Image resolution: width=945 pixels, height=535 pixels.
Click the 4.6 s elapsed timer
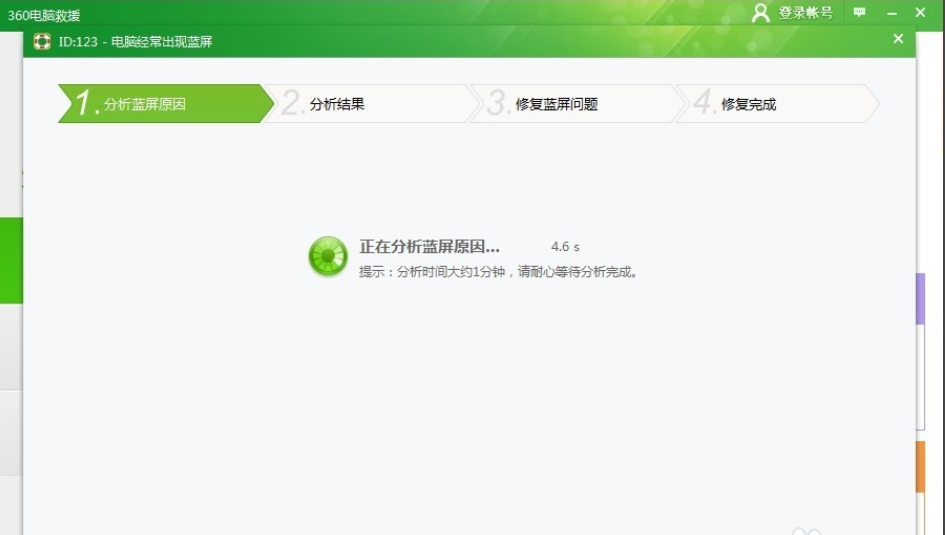565,246
